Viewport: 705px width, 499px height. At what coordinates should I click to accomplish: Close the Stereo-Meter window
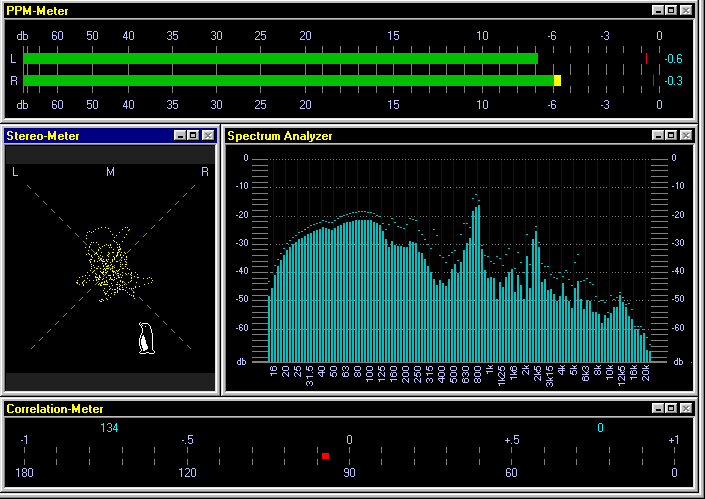[x=208, y=135]
